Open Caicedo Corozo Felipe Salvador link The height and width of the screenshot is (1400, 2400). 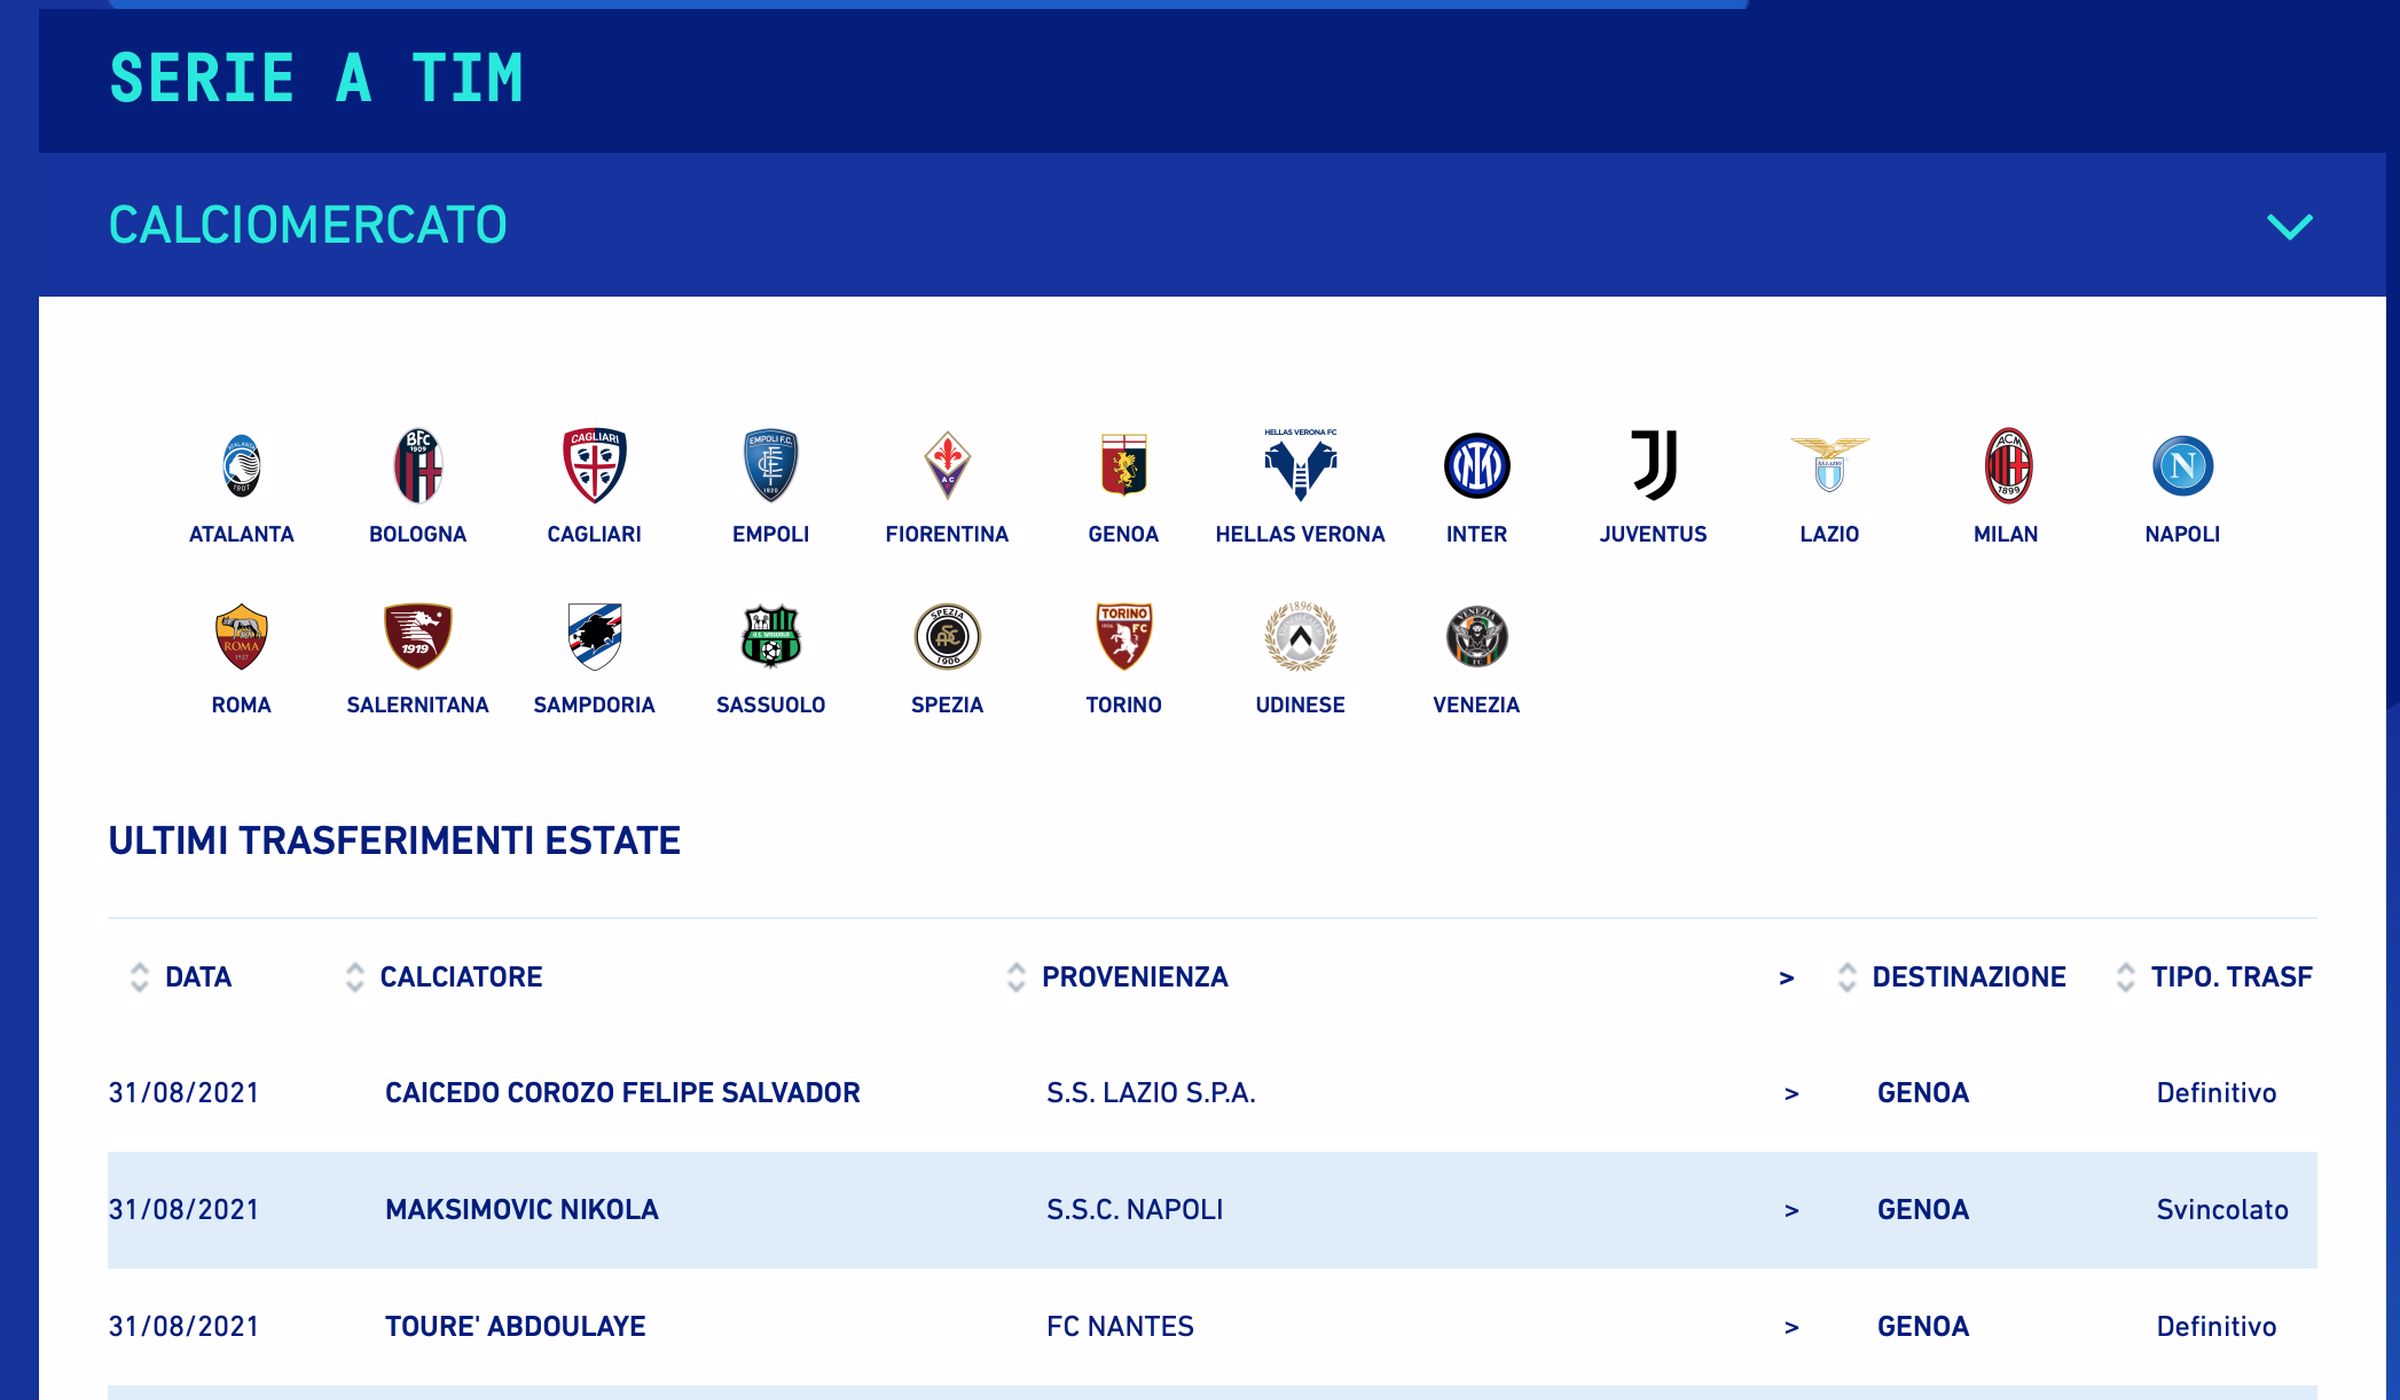tap(622, 1093)
